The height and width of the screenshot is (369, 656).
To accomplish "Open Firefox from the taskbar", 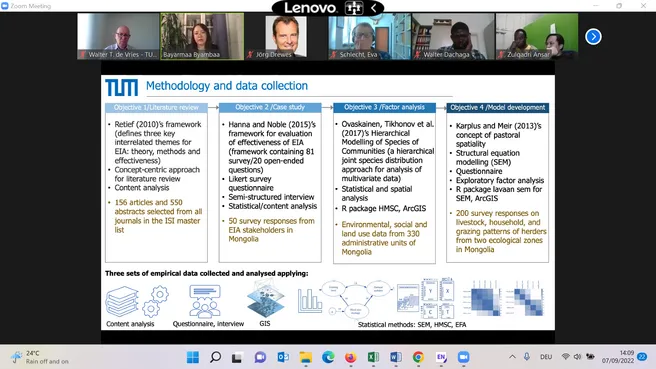I will [x=351, y=357].
